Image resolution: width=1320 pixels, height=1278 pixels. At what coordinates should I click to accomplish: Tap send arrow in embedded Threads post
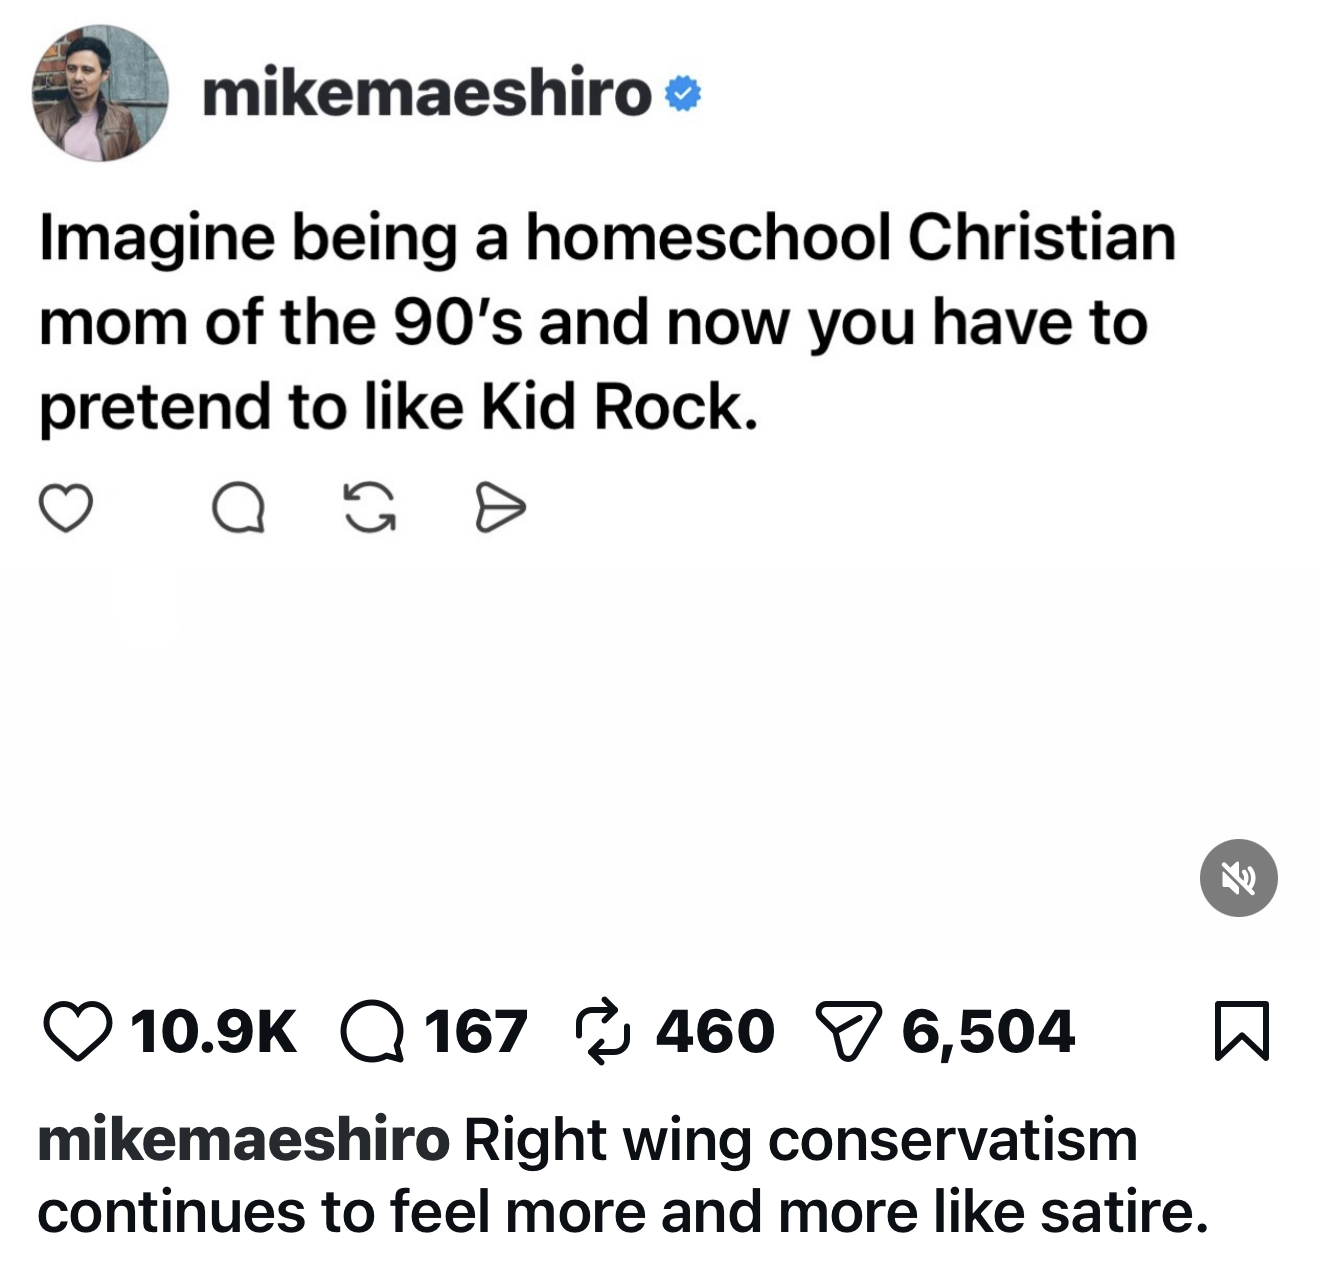point(499,508)
